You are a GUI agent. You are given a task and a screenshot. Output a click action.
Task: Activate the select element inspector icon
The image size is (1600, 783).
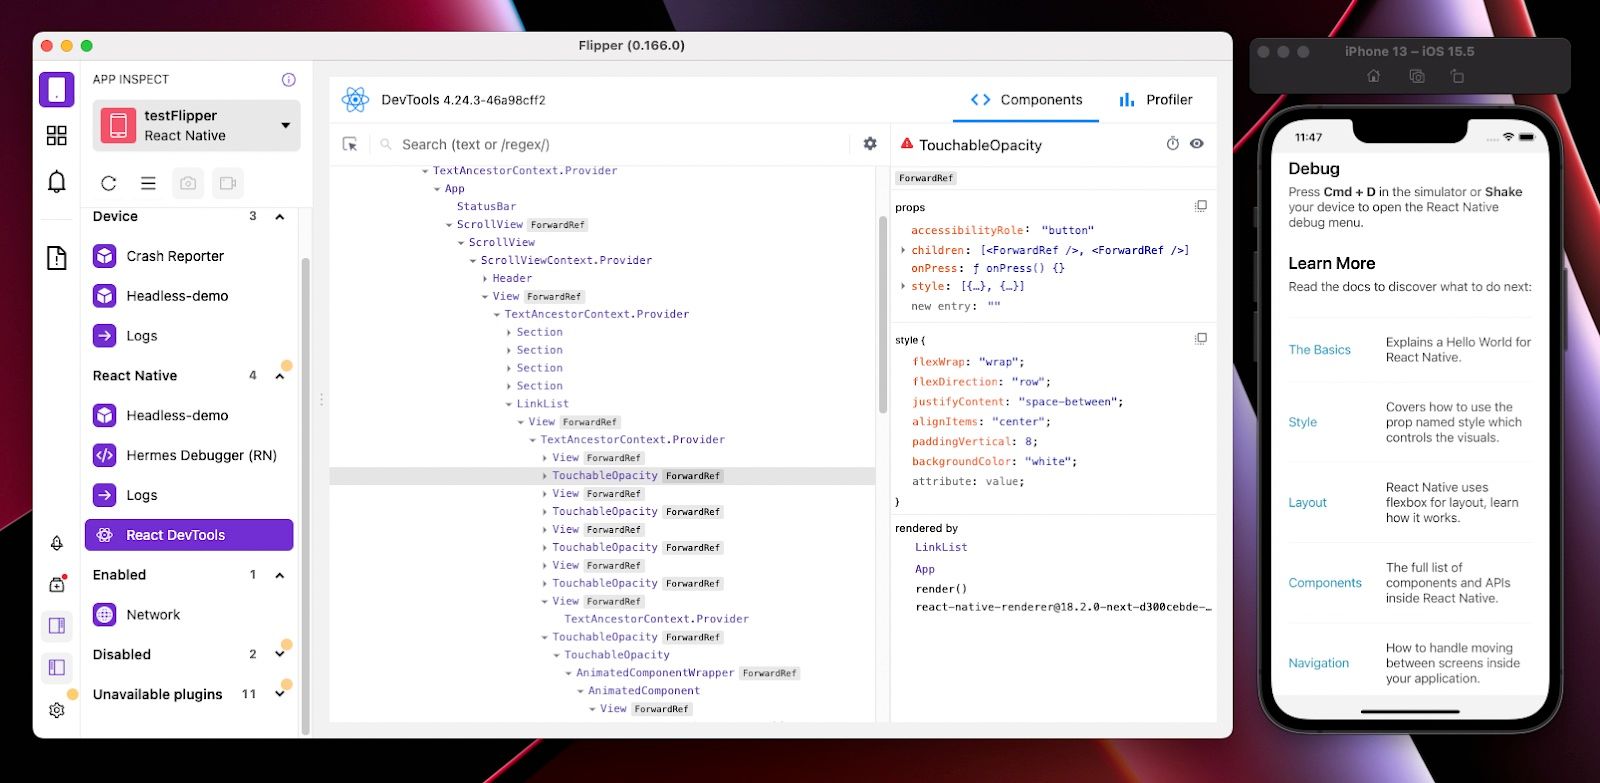[350, 145]
